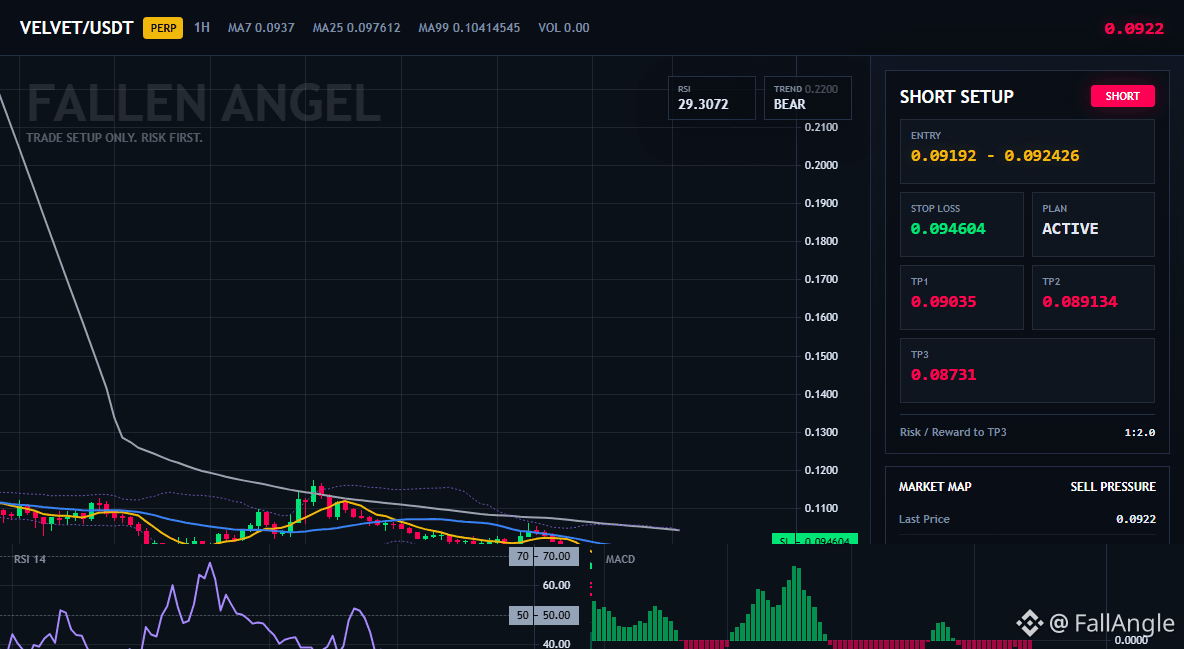The width and height of the screenshot is (1184, 649).
Task: Click the red 0.0922 price in header
Action: 1133,29
